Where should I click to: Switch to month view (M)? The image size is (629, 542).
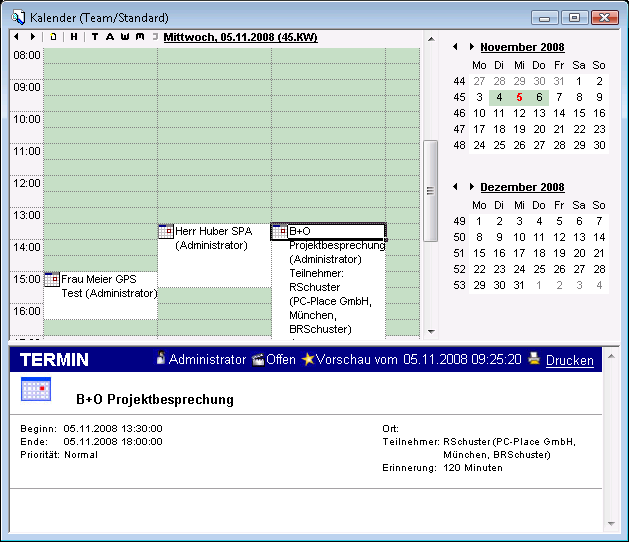coord(140,37)
